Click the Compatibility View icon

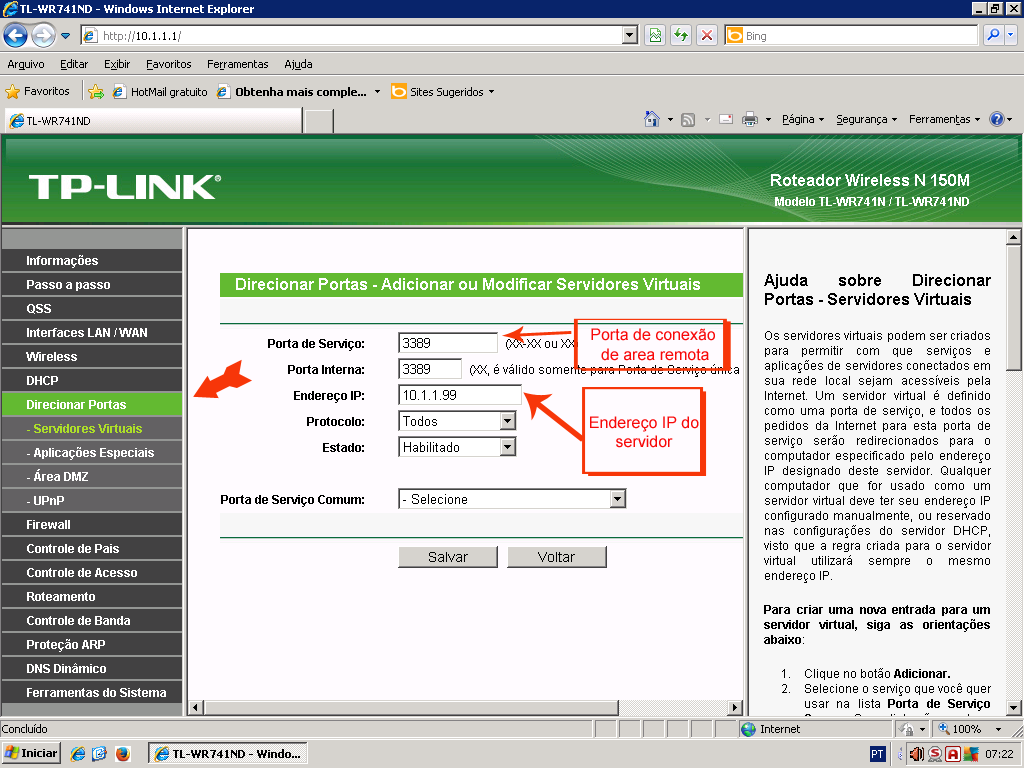tap(655, 35)
